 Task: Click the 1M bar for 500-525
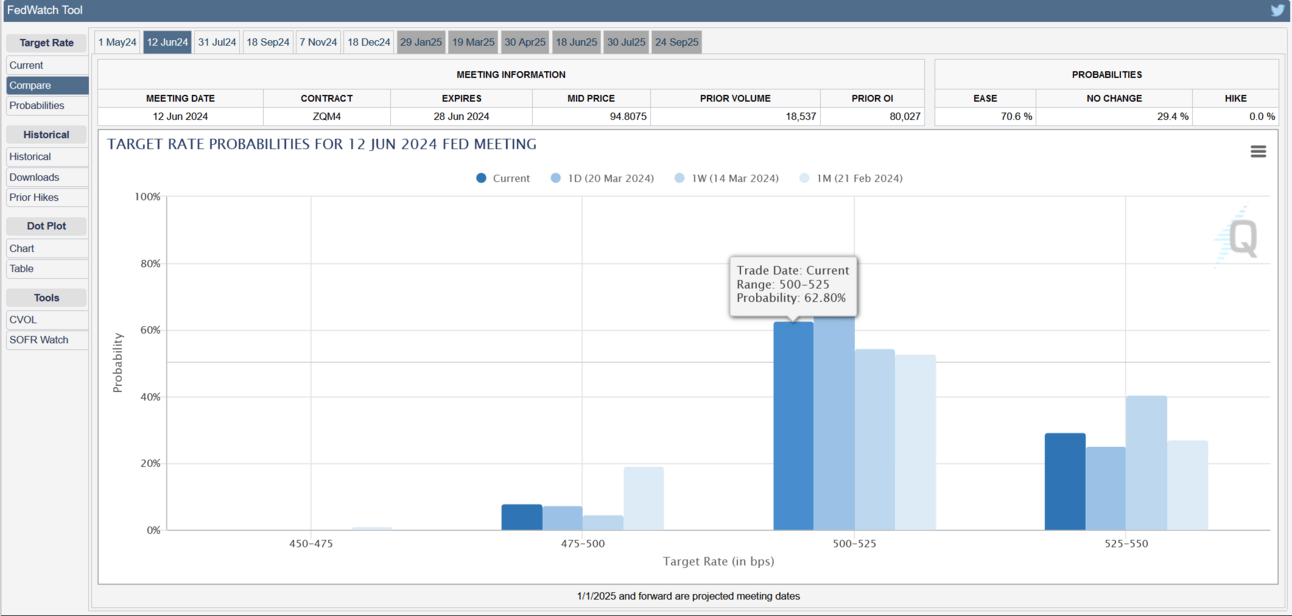coord(916,443)
